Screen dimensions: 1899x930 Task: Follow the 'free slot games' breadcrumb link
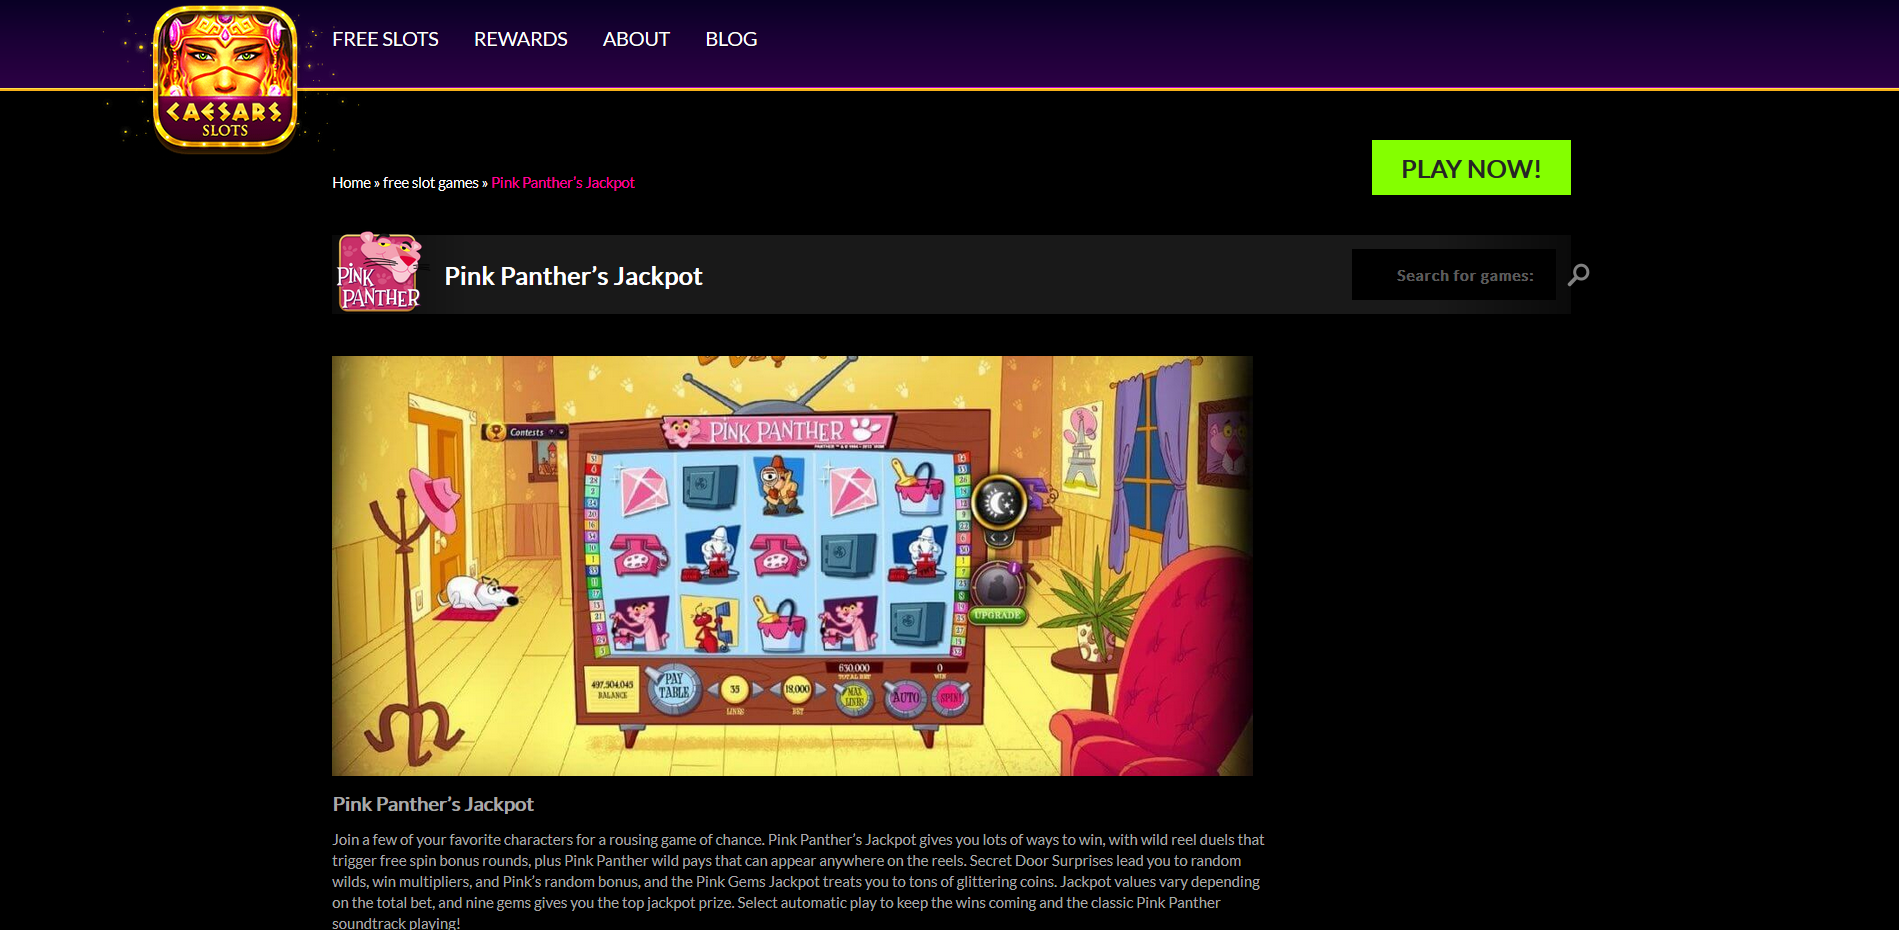point(431,183)
